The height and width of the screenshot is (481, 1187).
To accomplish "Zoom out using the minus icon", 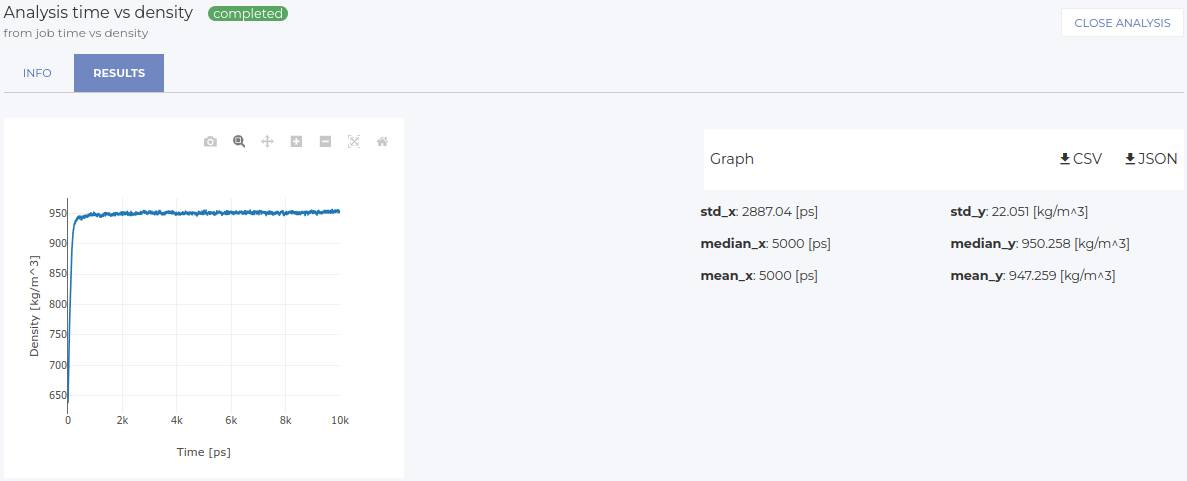I will pyautogui.click(x=325, y=142).
